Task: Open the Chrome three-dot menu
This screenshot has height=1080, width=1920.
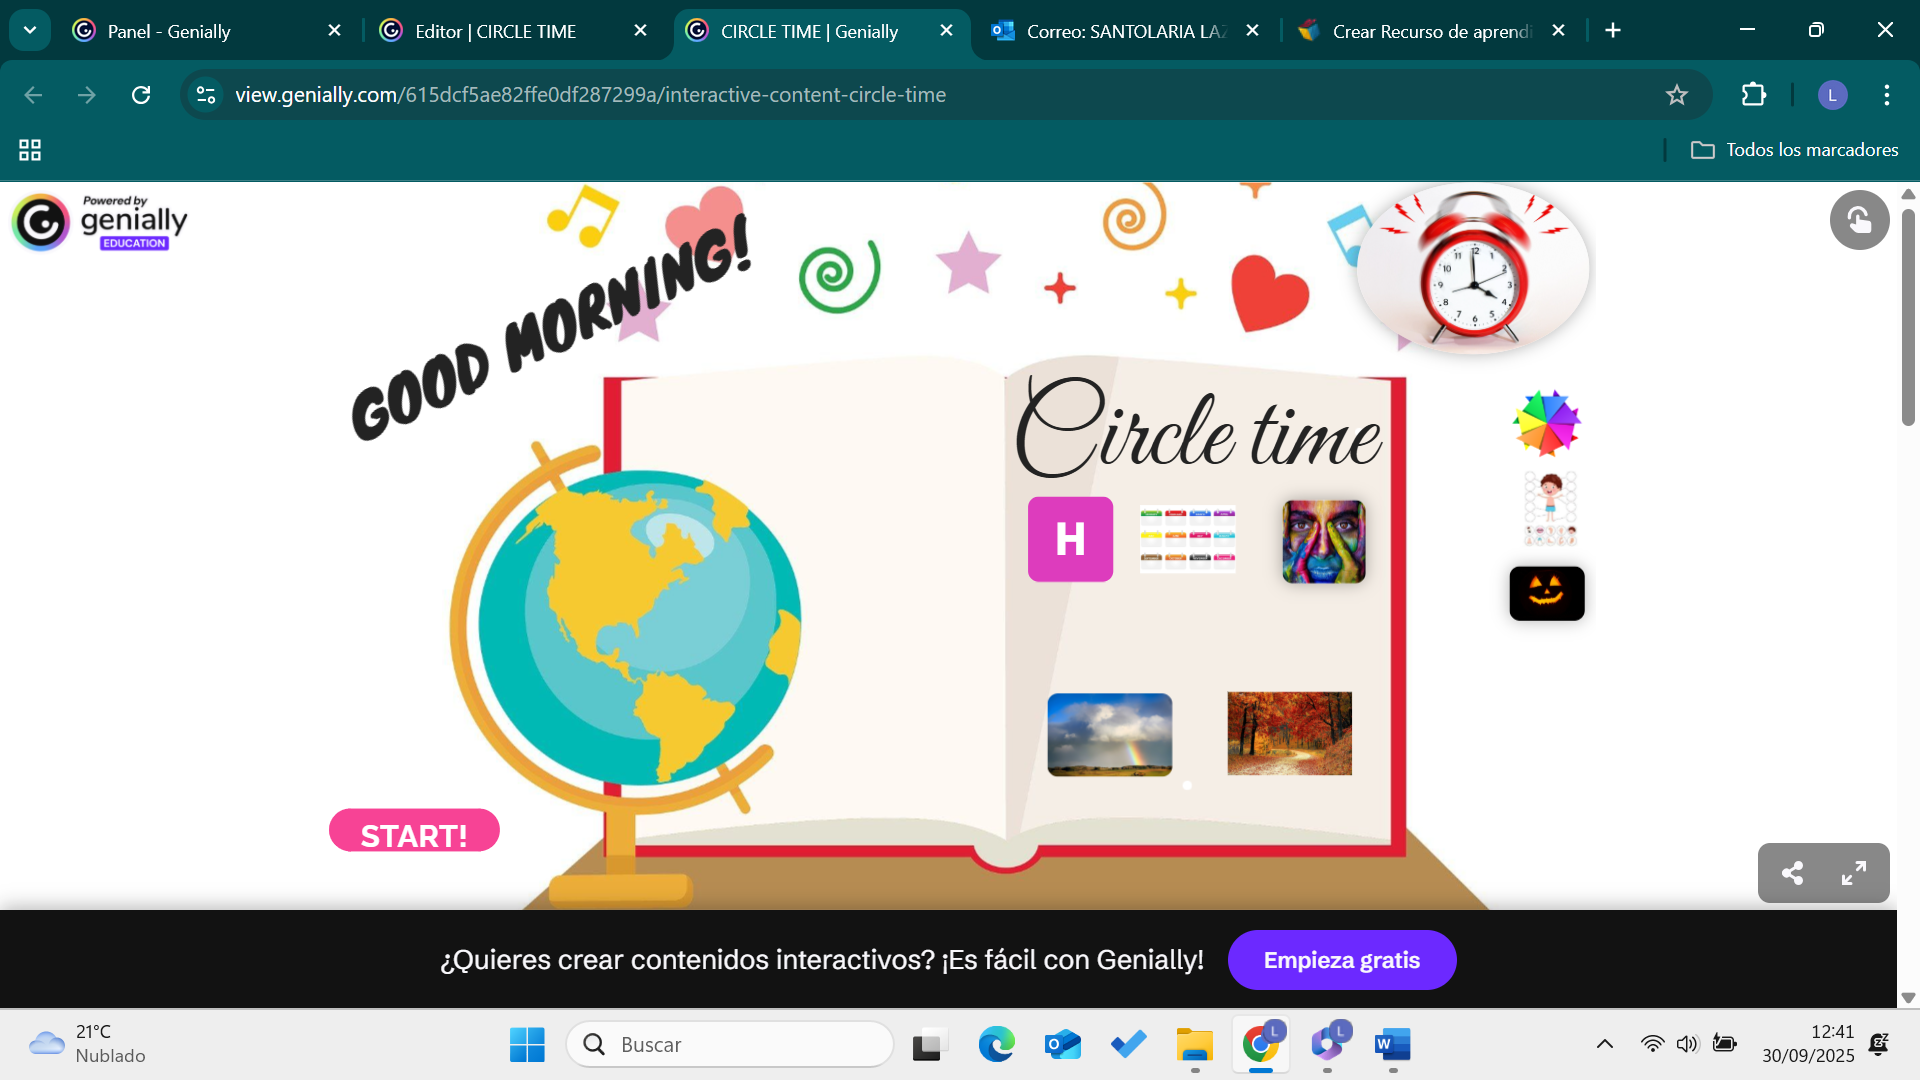Action: pos(1886,95)
